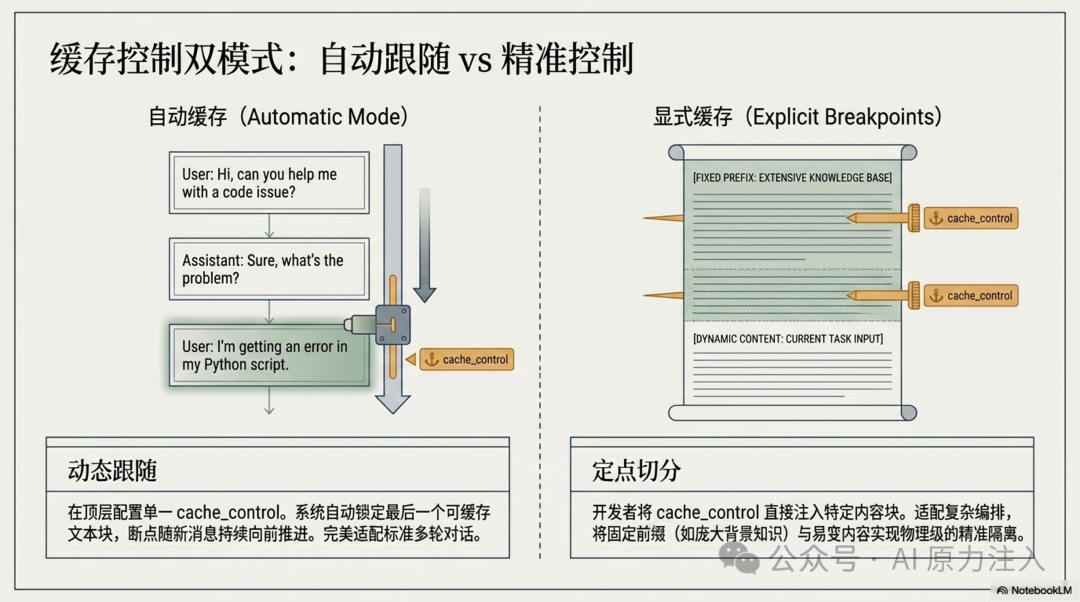The width and height of the screenshot is (1080, 602).
Task: Click the dark downward arrow beside the rail
Action: (424, 245)
